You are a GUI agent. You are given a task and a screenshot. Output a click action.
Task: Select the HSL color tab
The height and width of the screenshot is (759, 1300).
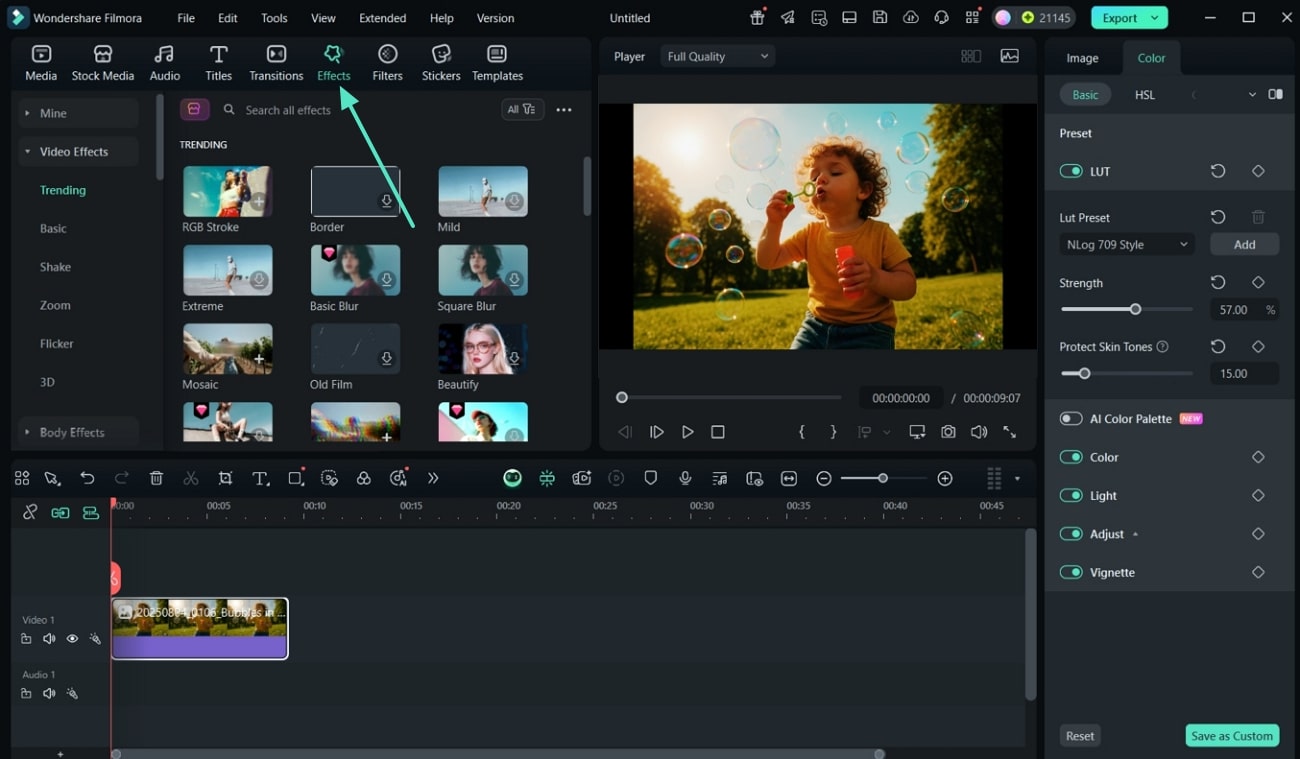pos(1145,95)
